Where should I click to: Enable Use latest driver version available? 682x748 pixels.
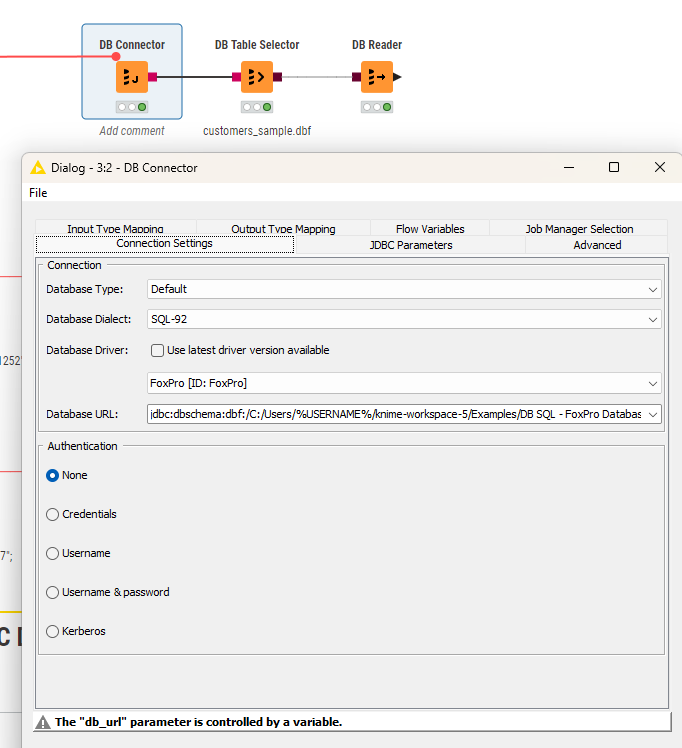click(157, 351)
